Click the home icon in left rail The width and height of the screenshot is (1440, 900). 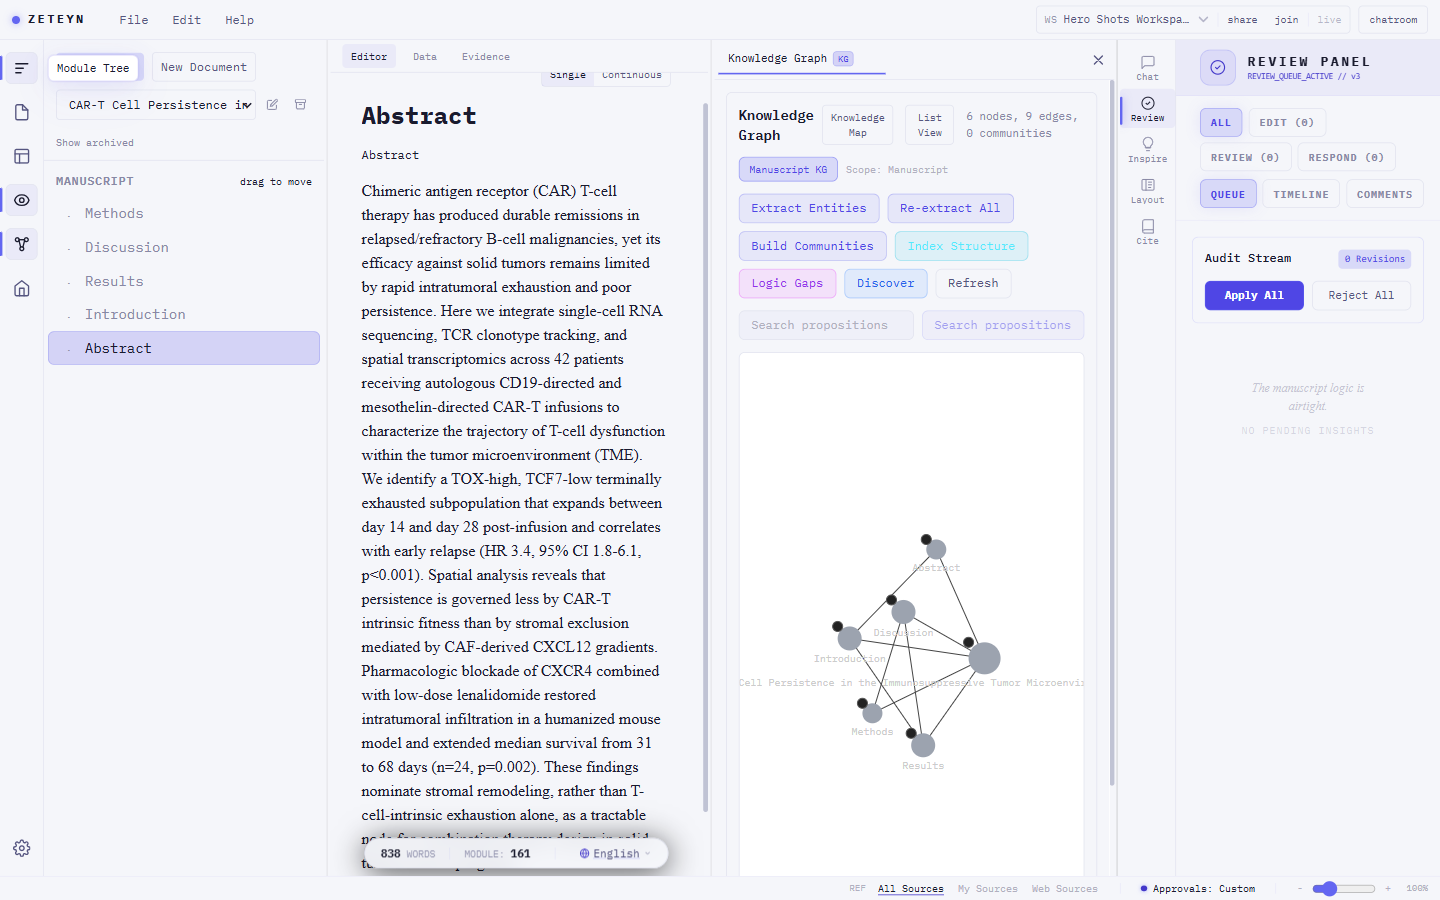pos(21,289)
